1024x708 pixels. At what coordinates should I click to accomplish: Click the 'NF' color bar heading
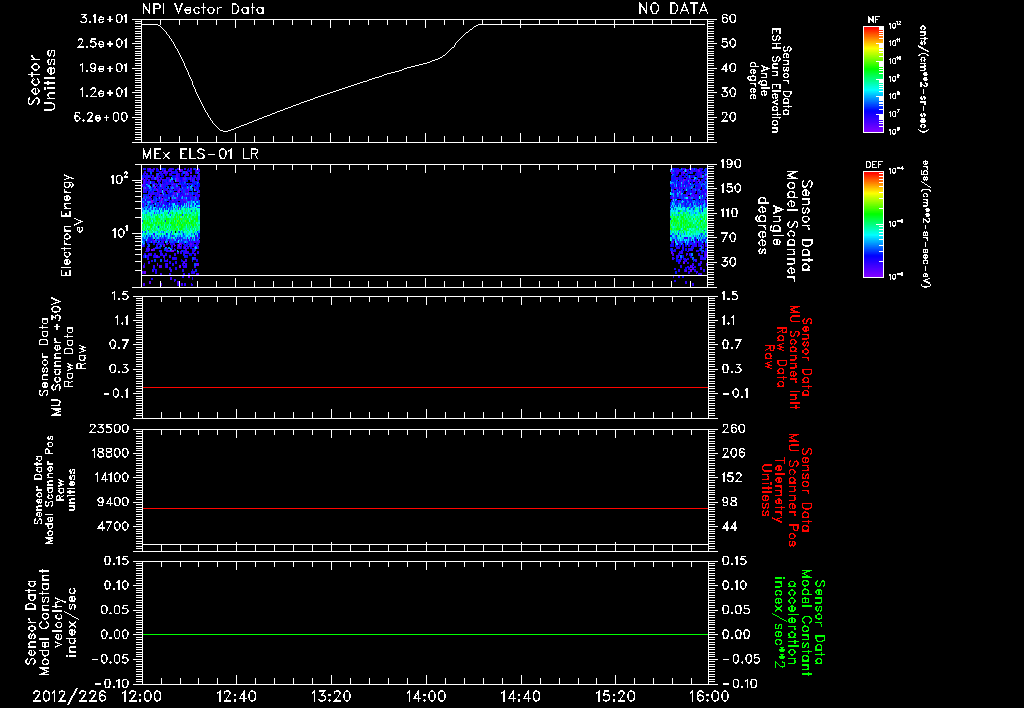tap(873, 20)
